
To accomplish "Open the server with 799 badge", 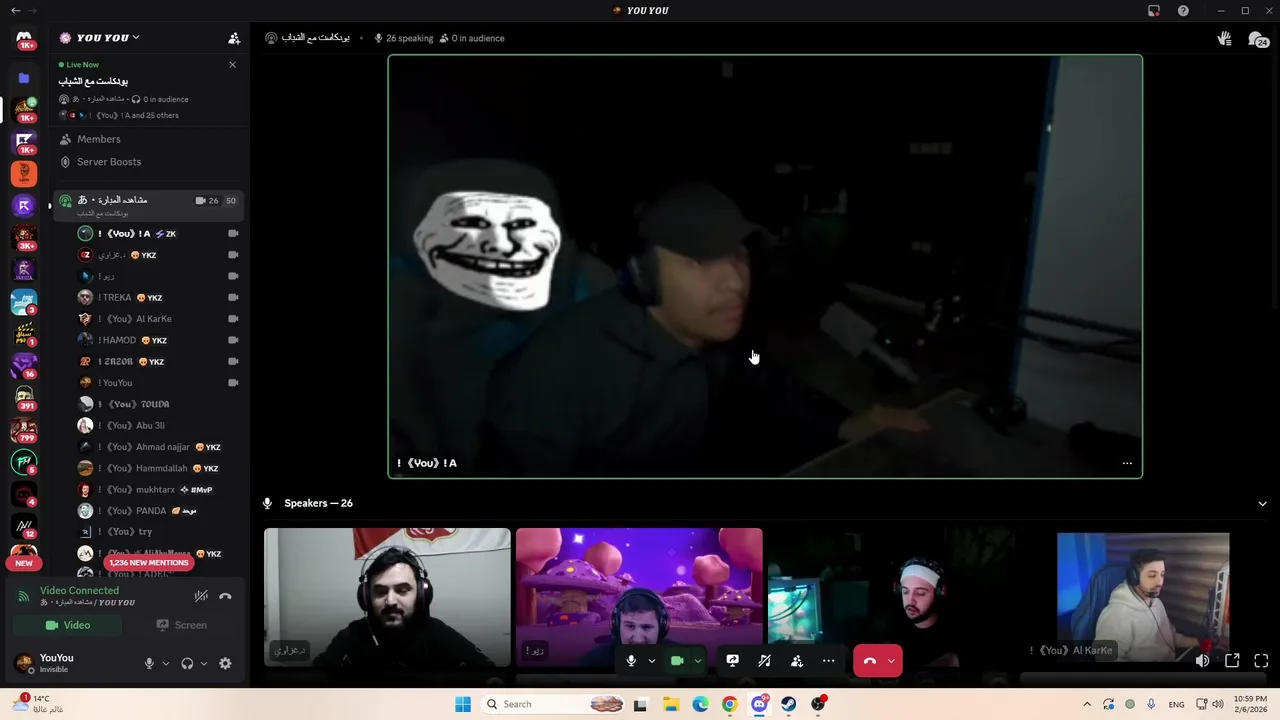I will coord(24,430).
